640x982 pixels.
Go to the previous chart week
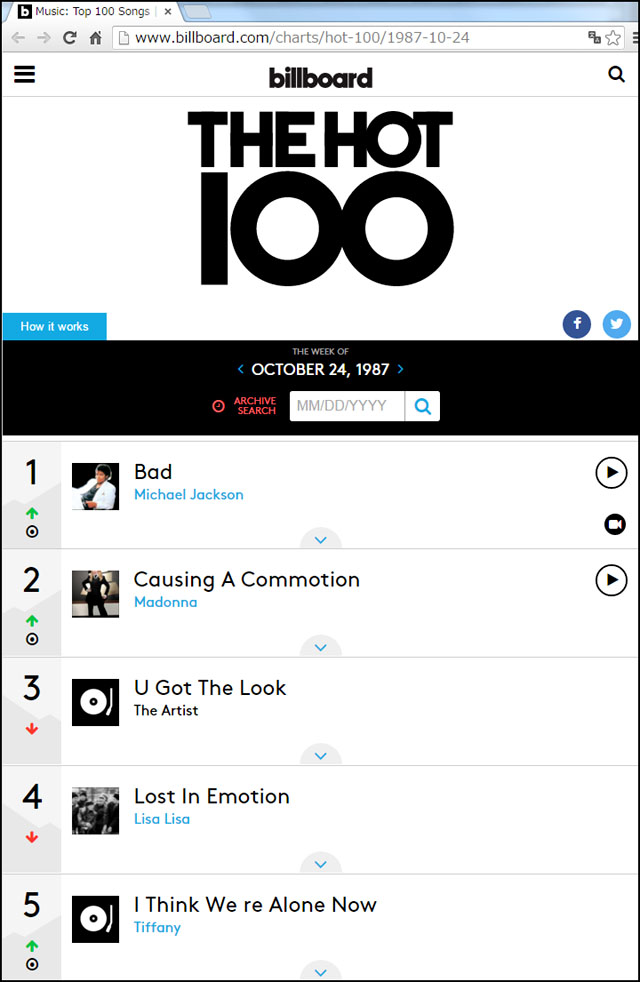(x=241, y=369)
